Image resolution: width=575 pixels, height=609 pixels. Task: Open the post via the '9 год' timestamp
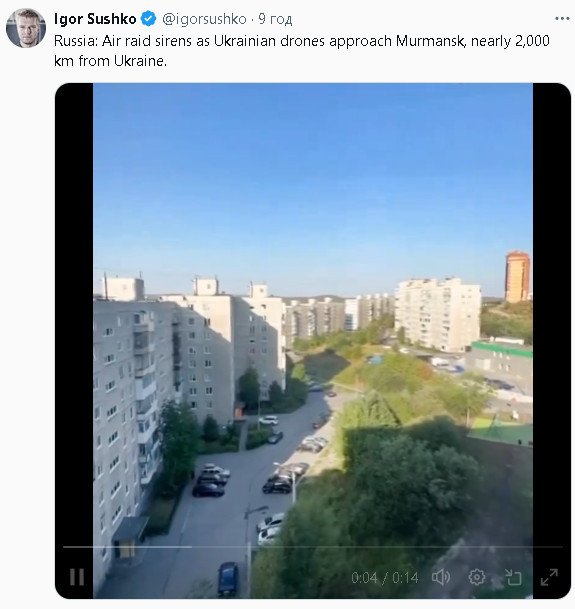pyautogui.click(x=275, y=19)
